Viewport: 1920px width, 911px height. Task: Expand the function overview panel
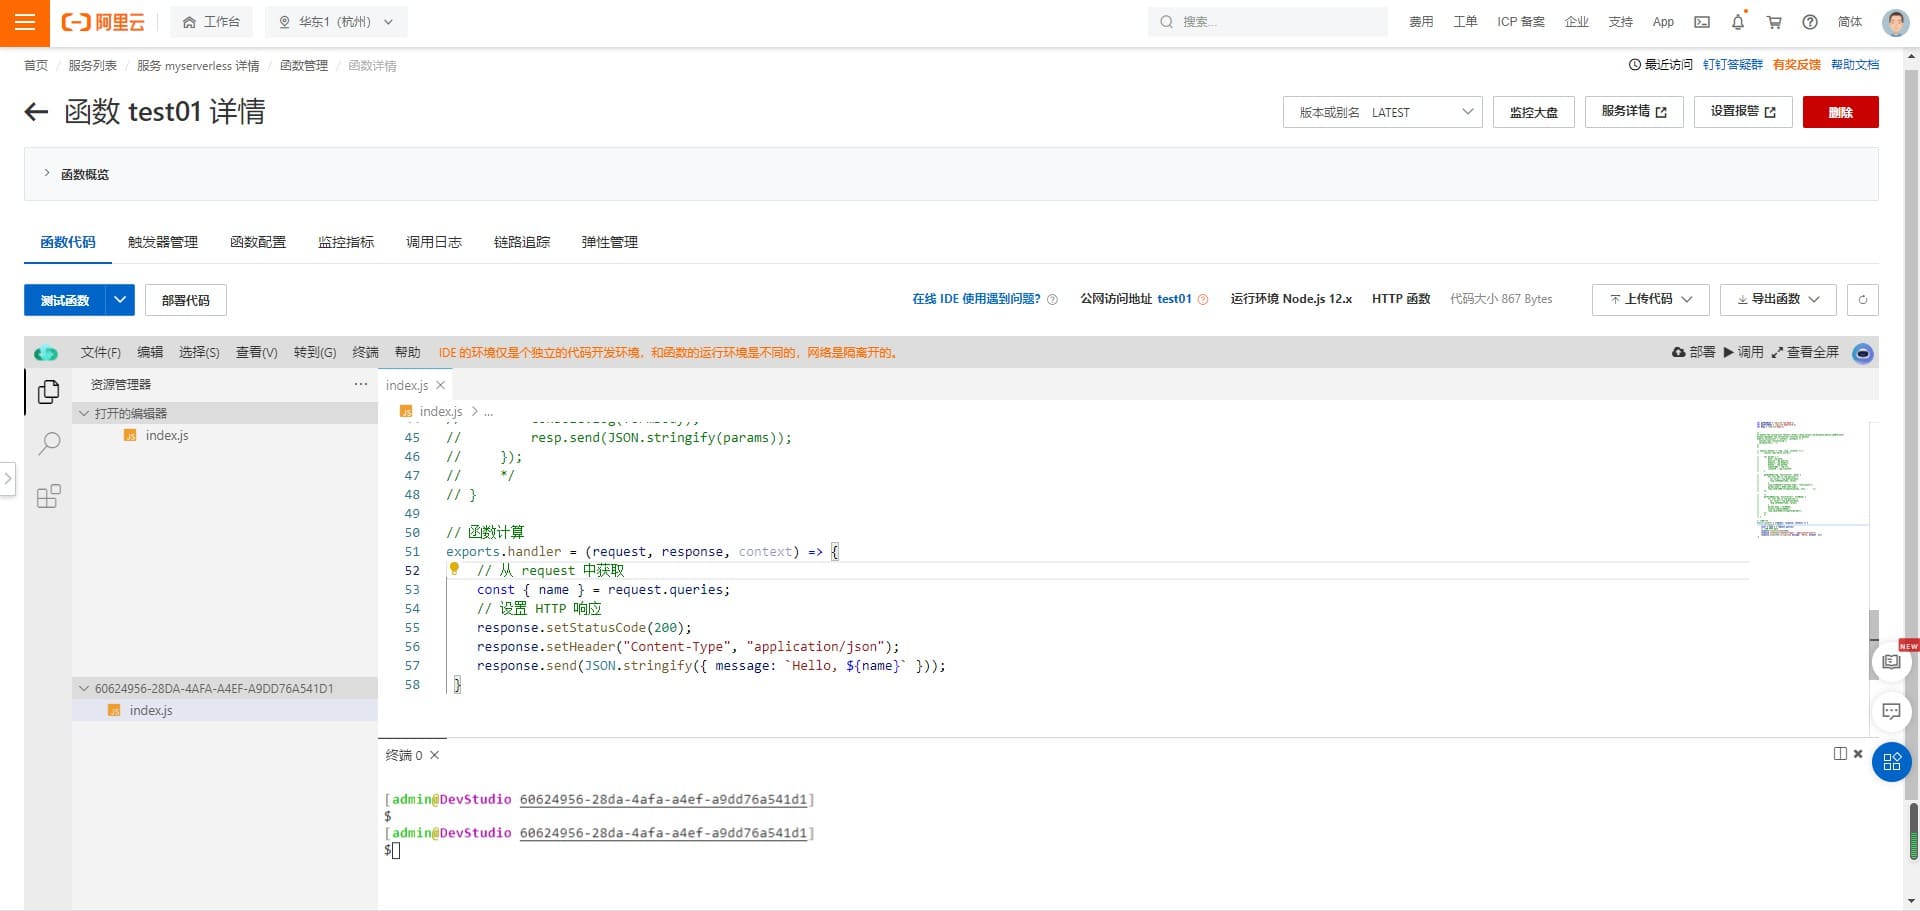[x=47, y=174]
